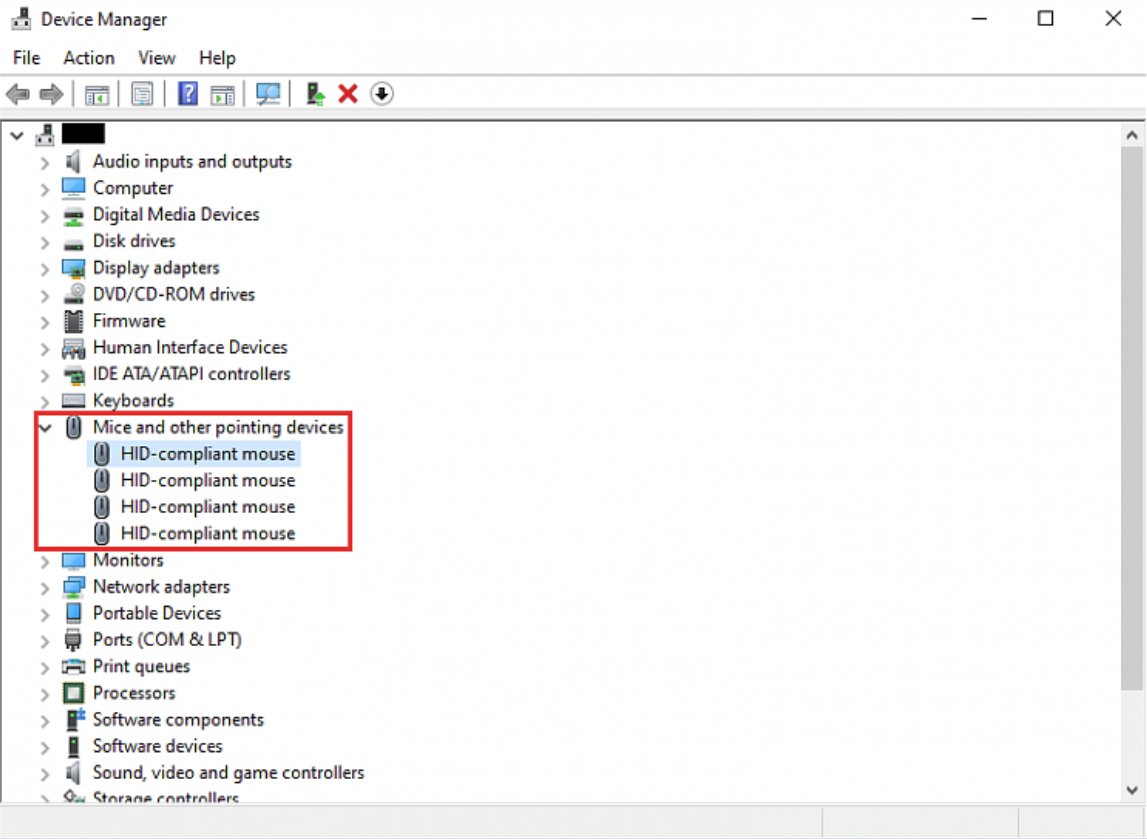Click the Keyboards category icon
This screenshot has width=1147, height=839.
point(73,401)
